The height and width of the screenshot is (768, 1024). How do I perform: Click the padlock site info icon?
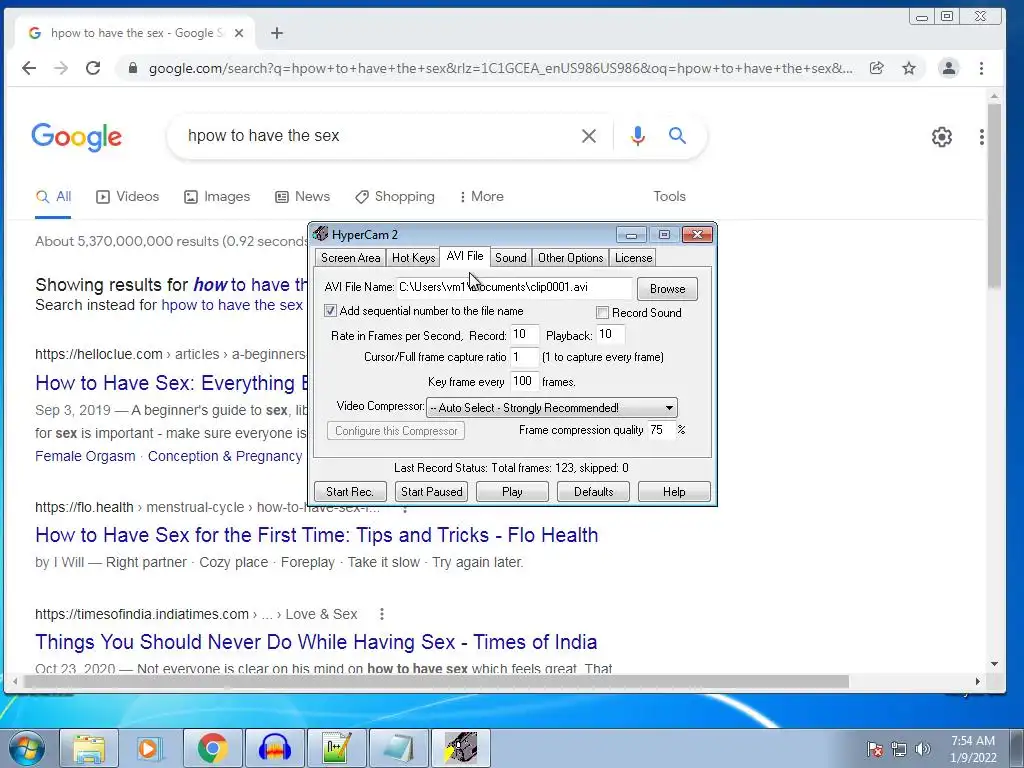click(133, 68)
